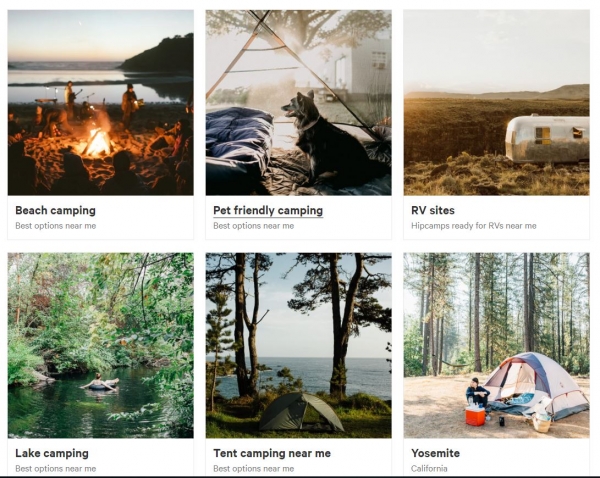The height and width of the screenshot is (478, 600).
Task: Click the red cooler in Yosemite photo
Action: click(475, 416)
